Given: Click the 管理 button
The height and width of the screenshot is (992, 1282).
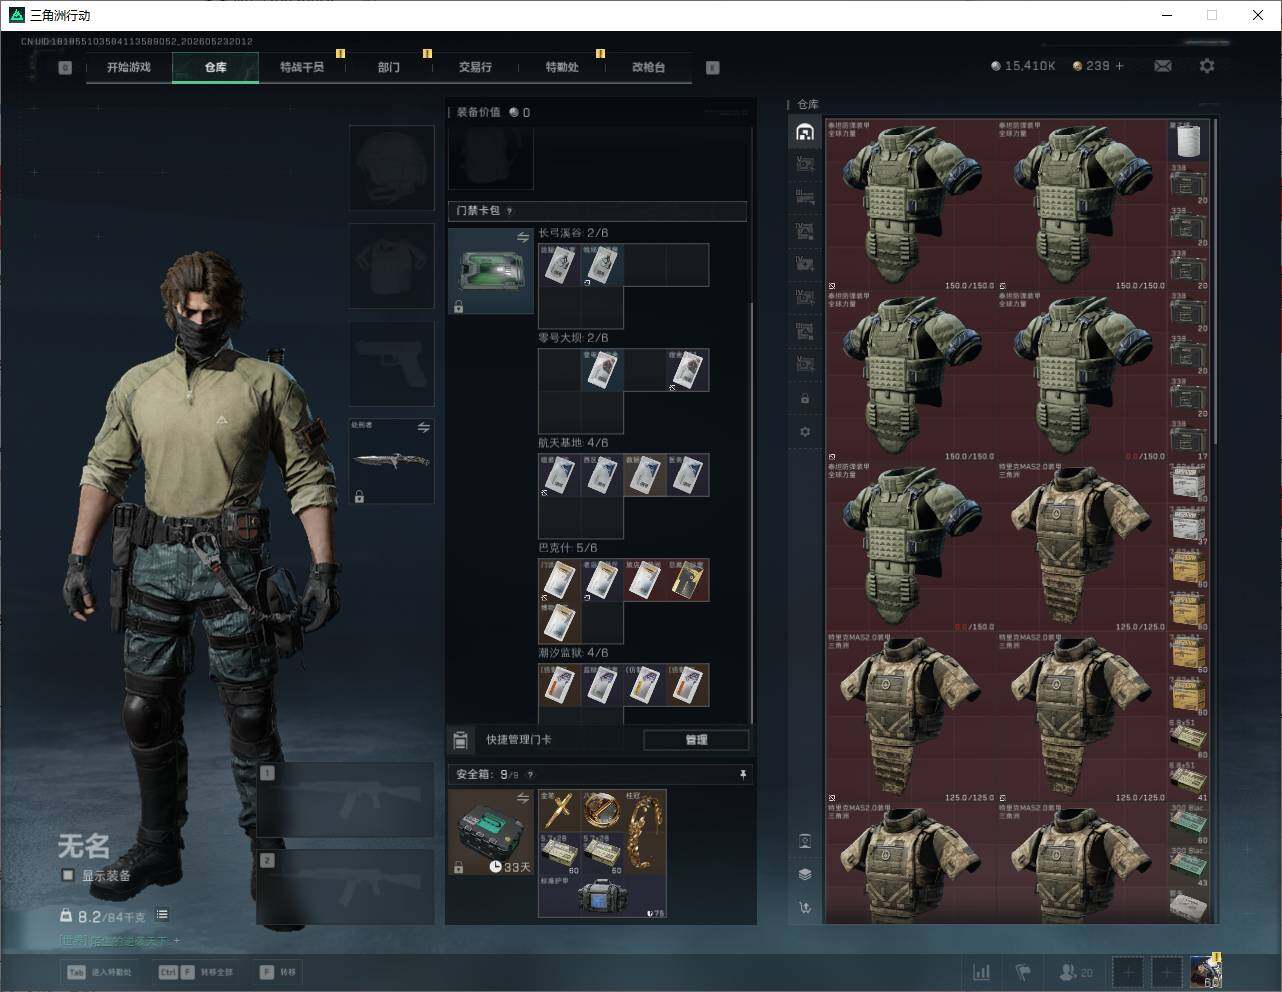Looking at the screenshot, I should coord(696,740).
